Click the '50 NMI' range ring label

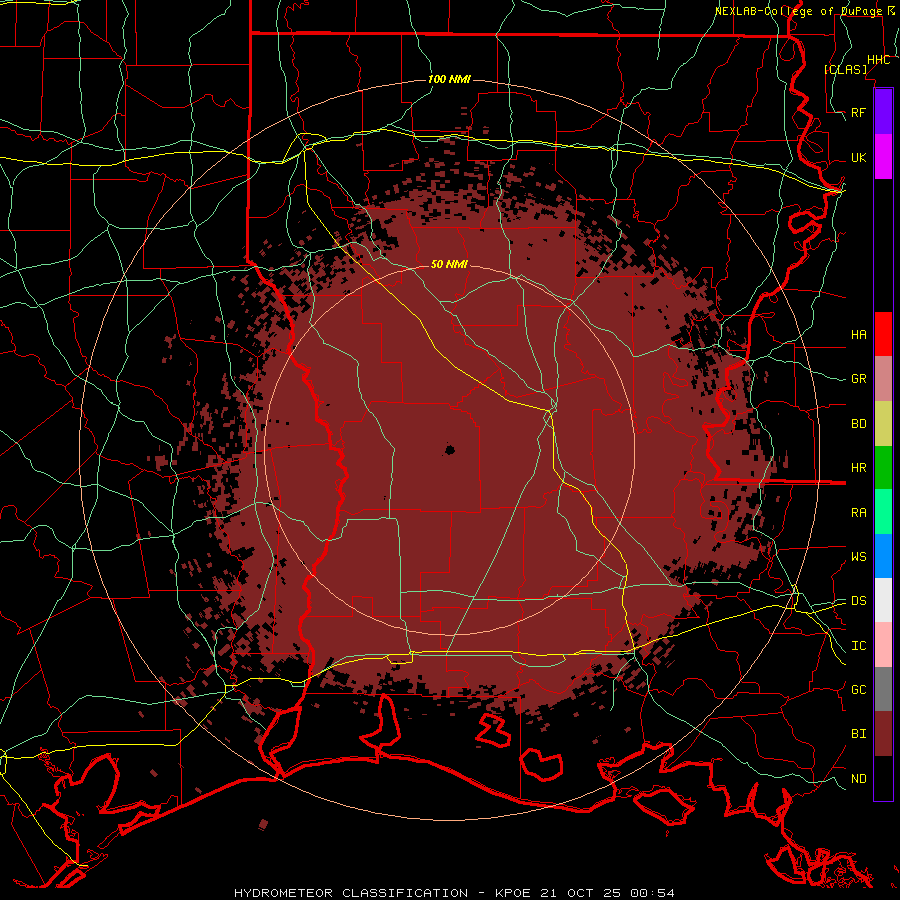pyautogui.click(x=449, y=264)
